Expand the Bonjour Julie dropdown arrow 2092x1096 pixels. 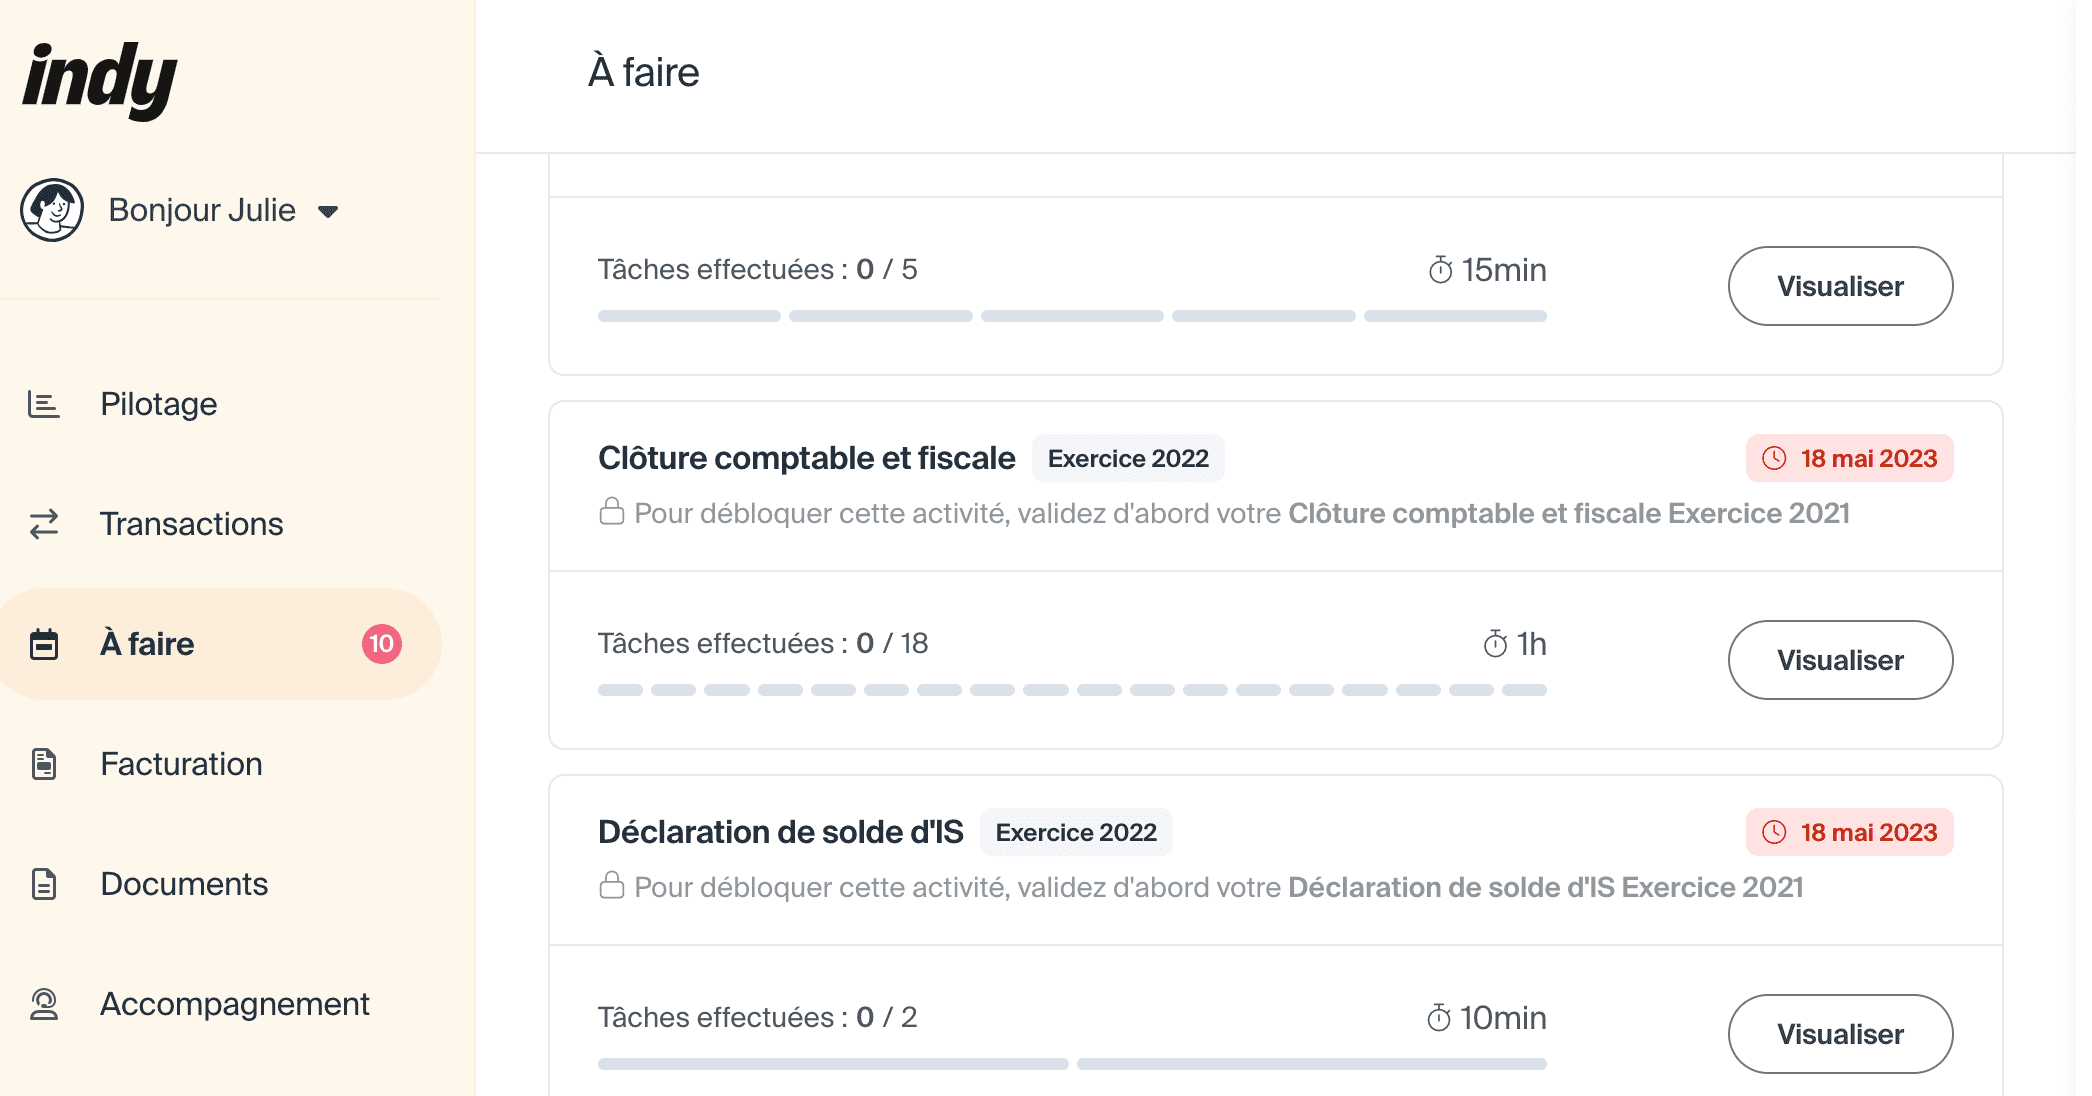328,211
